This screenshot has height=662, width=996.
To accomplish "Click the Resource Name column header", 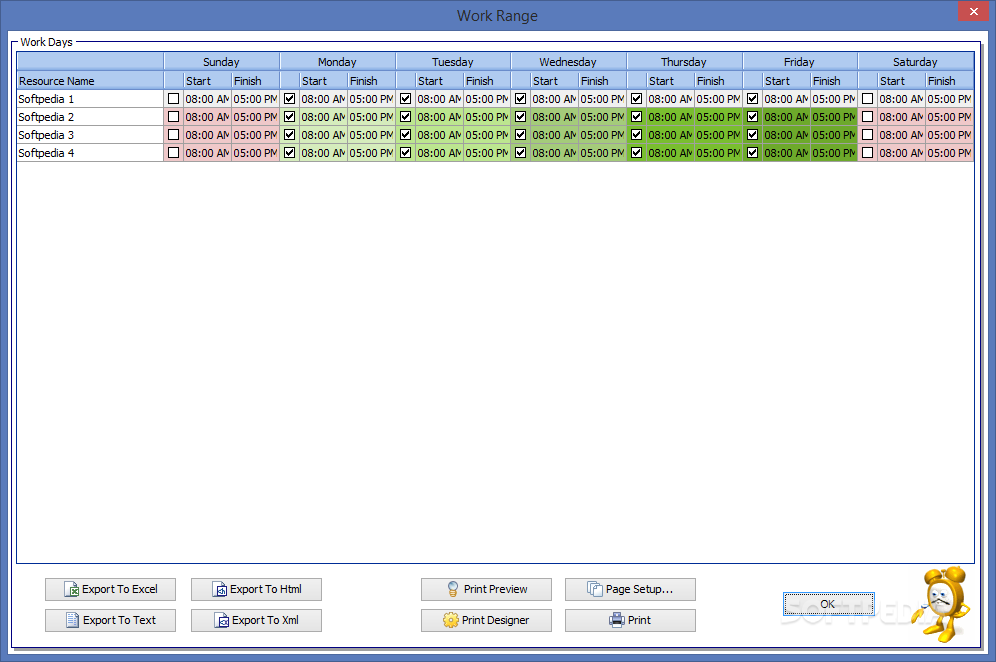I will pyautogui.click(x=90, y=81).
